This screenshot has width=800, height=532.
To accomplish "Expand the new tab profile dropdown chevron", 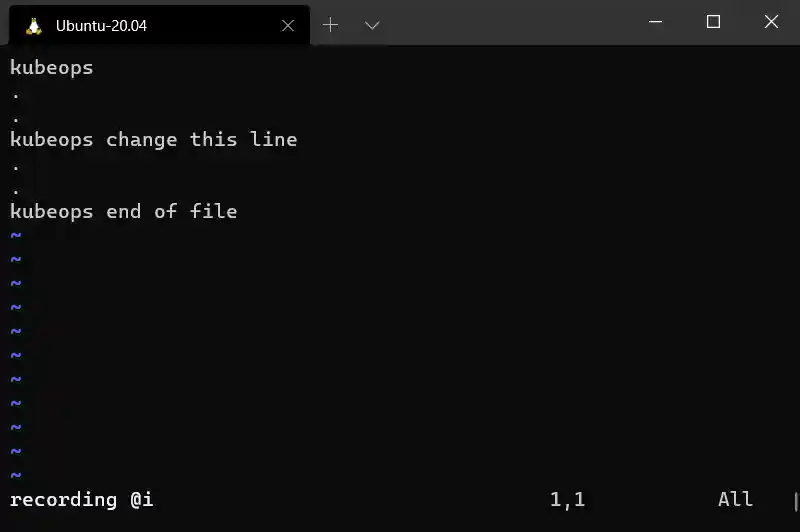I will point(372,25).
